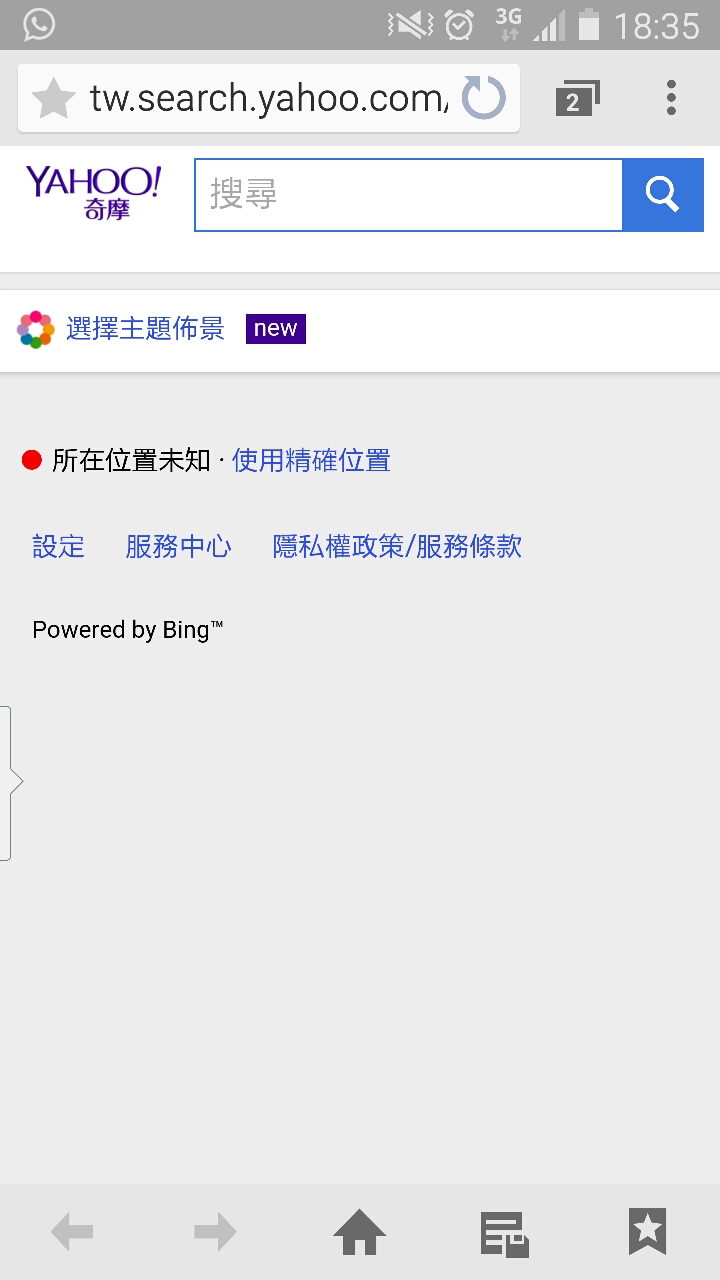Image resolution: width=720 pixels, height=1280 pixels.
Task: Tap the home icon in bottom bar
Action: [360, 1232]
